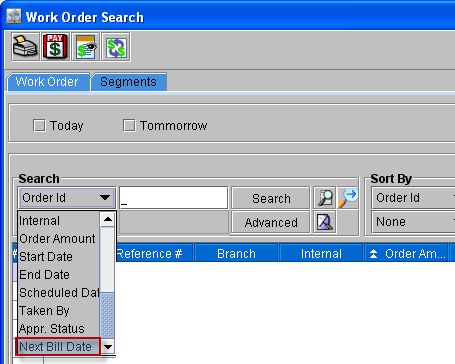Click the PAY dollar icon
Screen dimensions: 455x364
pos(55,47)
